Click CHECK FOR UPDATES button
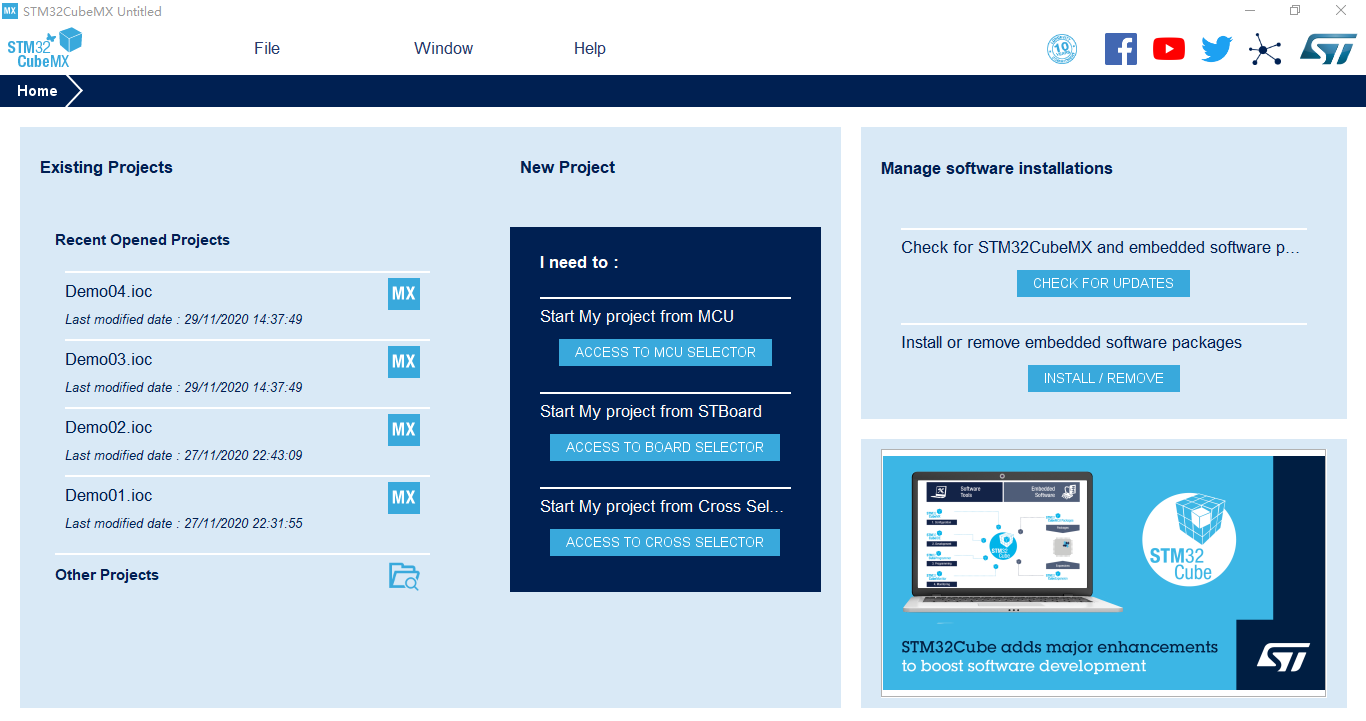The width and height of the screenshot is (1366, 721). (x=1103, y=283)
